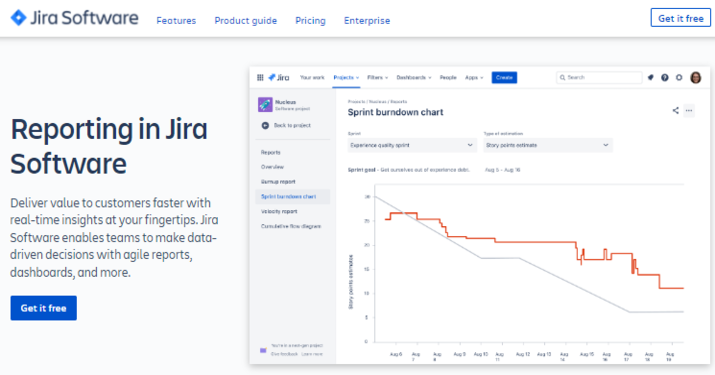The image size is (715, 375).
Task: Open the more options ellipsis menu
Action: [x=689, y=110]
